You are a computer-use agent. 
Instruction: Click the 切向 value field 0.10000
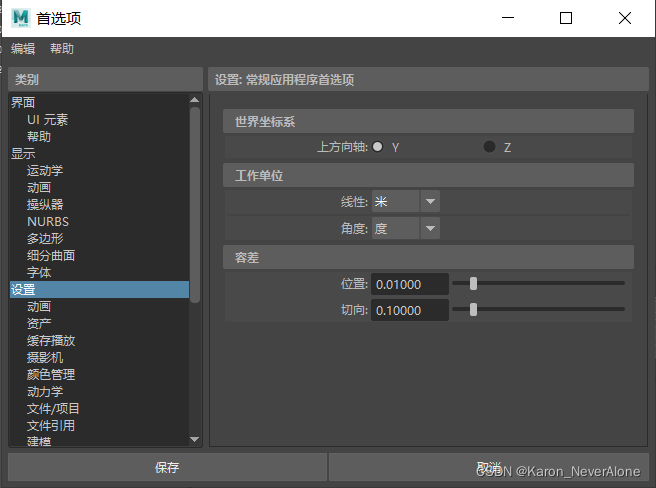click(x=410, y=310)
